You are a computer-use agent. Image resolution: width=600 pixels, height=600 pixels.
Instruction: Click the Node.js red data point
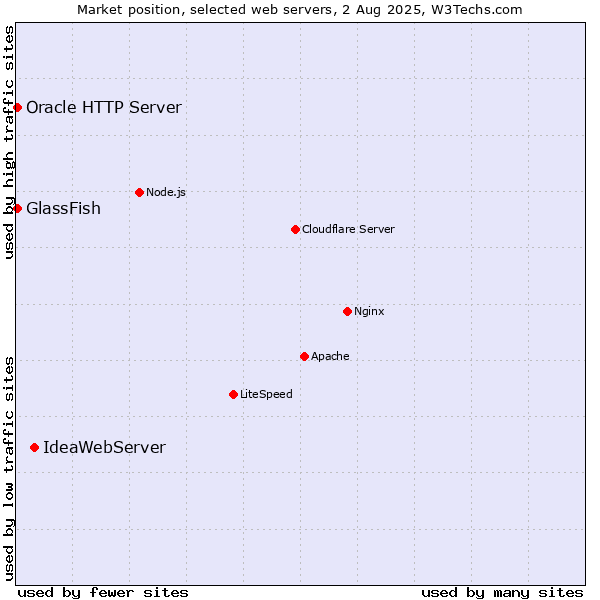click(140, 192)
